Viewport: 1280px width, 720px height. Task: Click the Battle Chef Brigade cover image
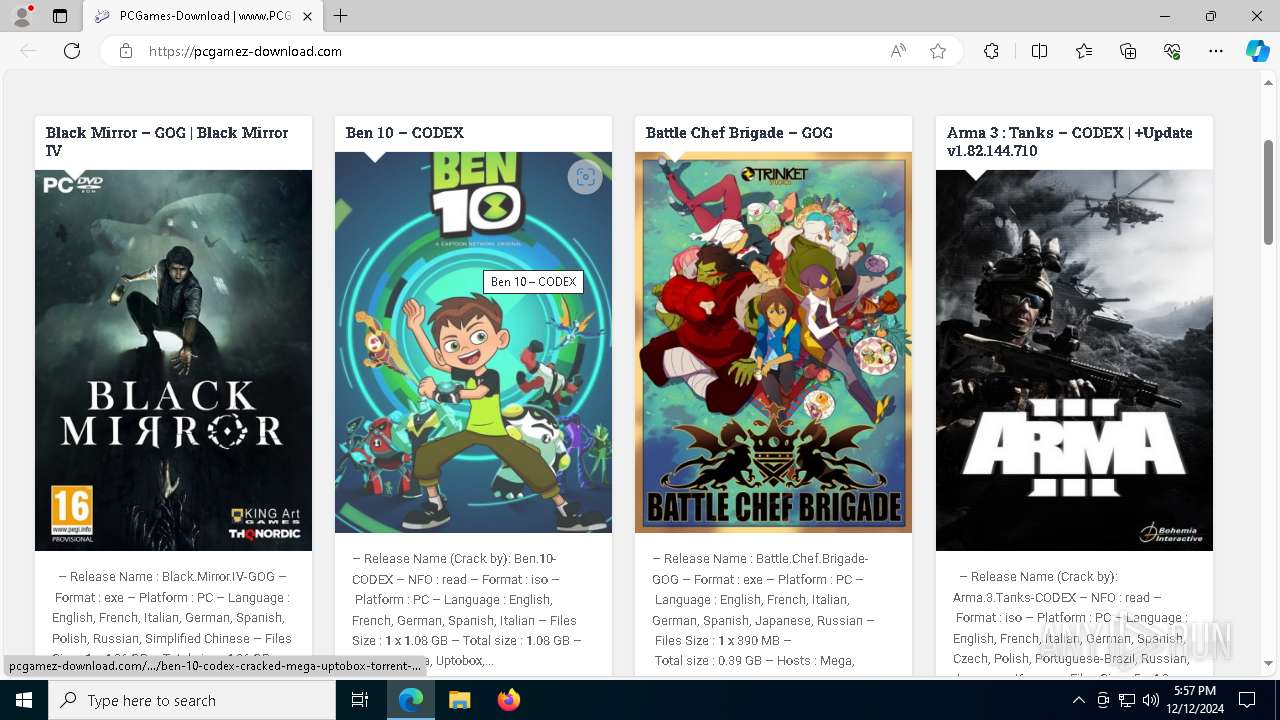pyautogui.click(x=773, y=342)
